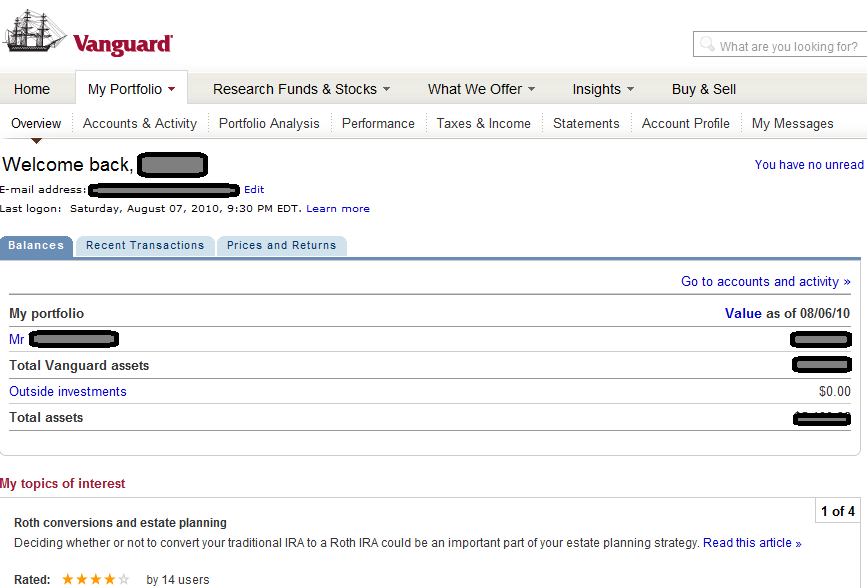The image size is (867, 588).
Task: Open Taxes & Income section
Action: tap(483, 123)
